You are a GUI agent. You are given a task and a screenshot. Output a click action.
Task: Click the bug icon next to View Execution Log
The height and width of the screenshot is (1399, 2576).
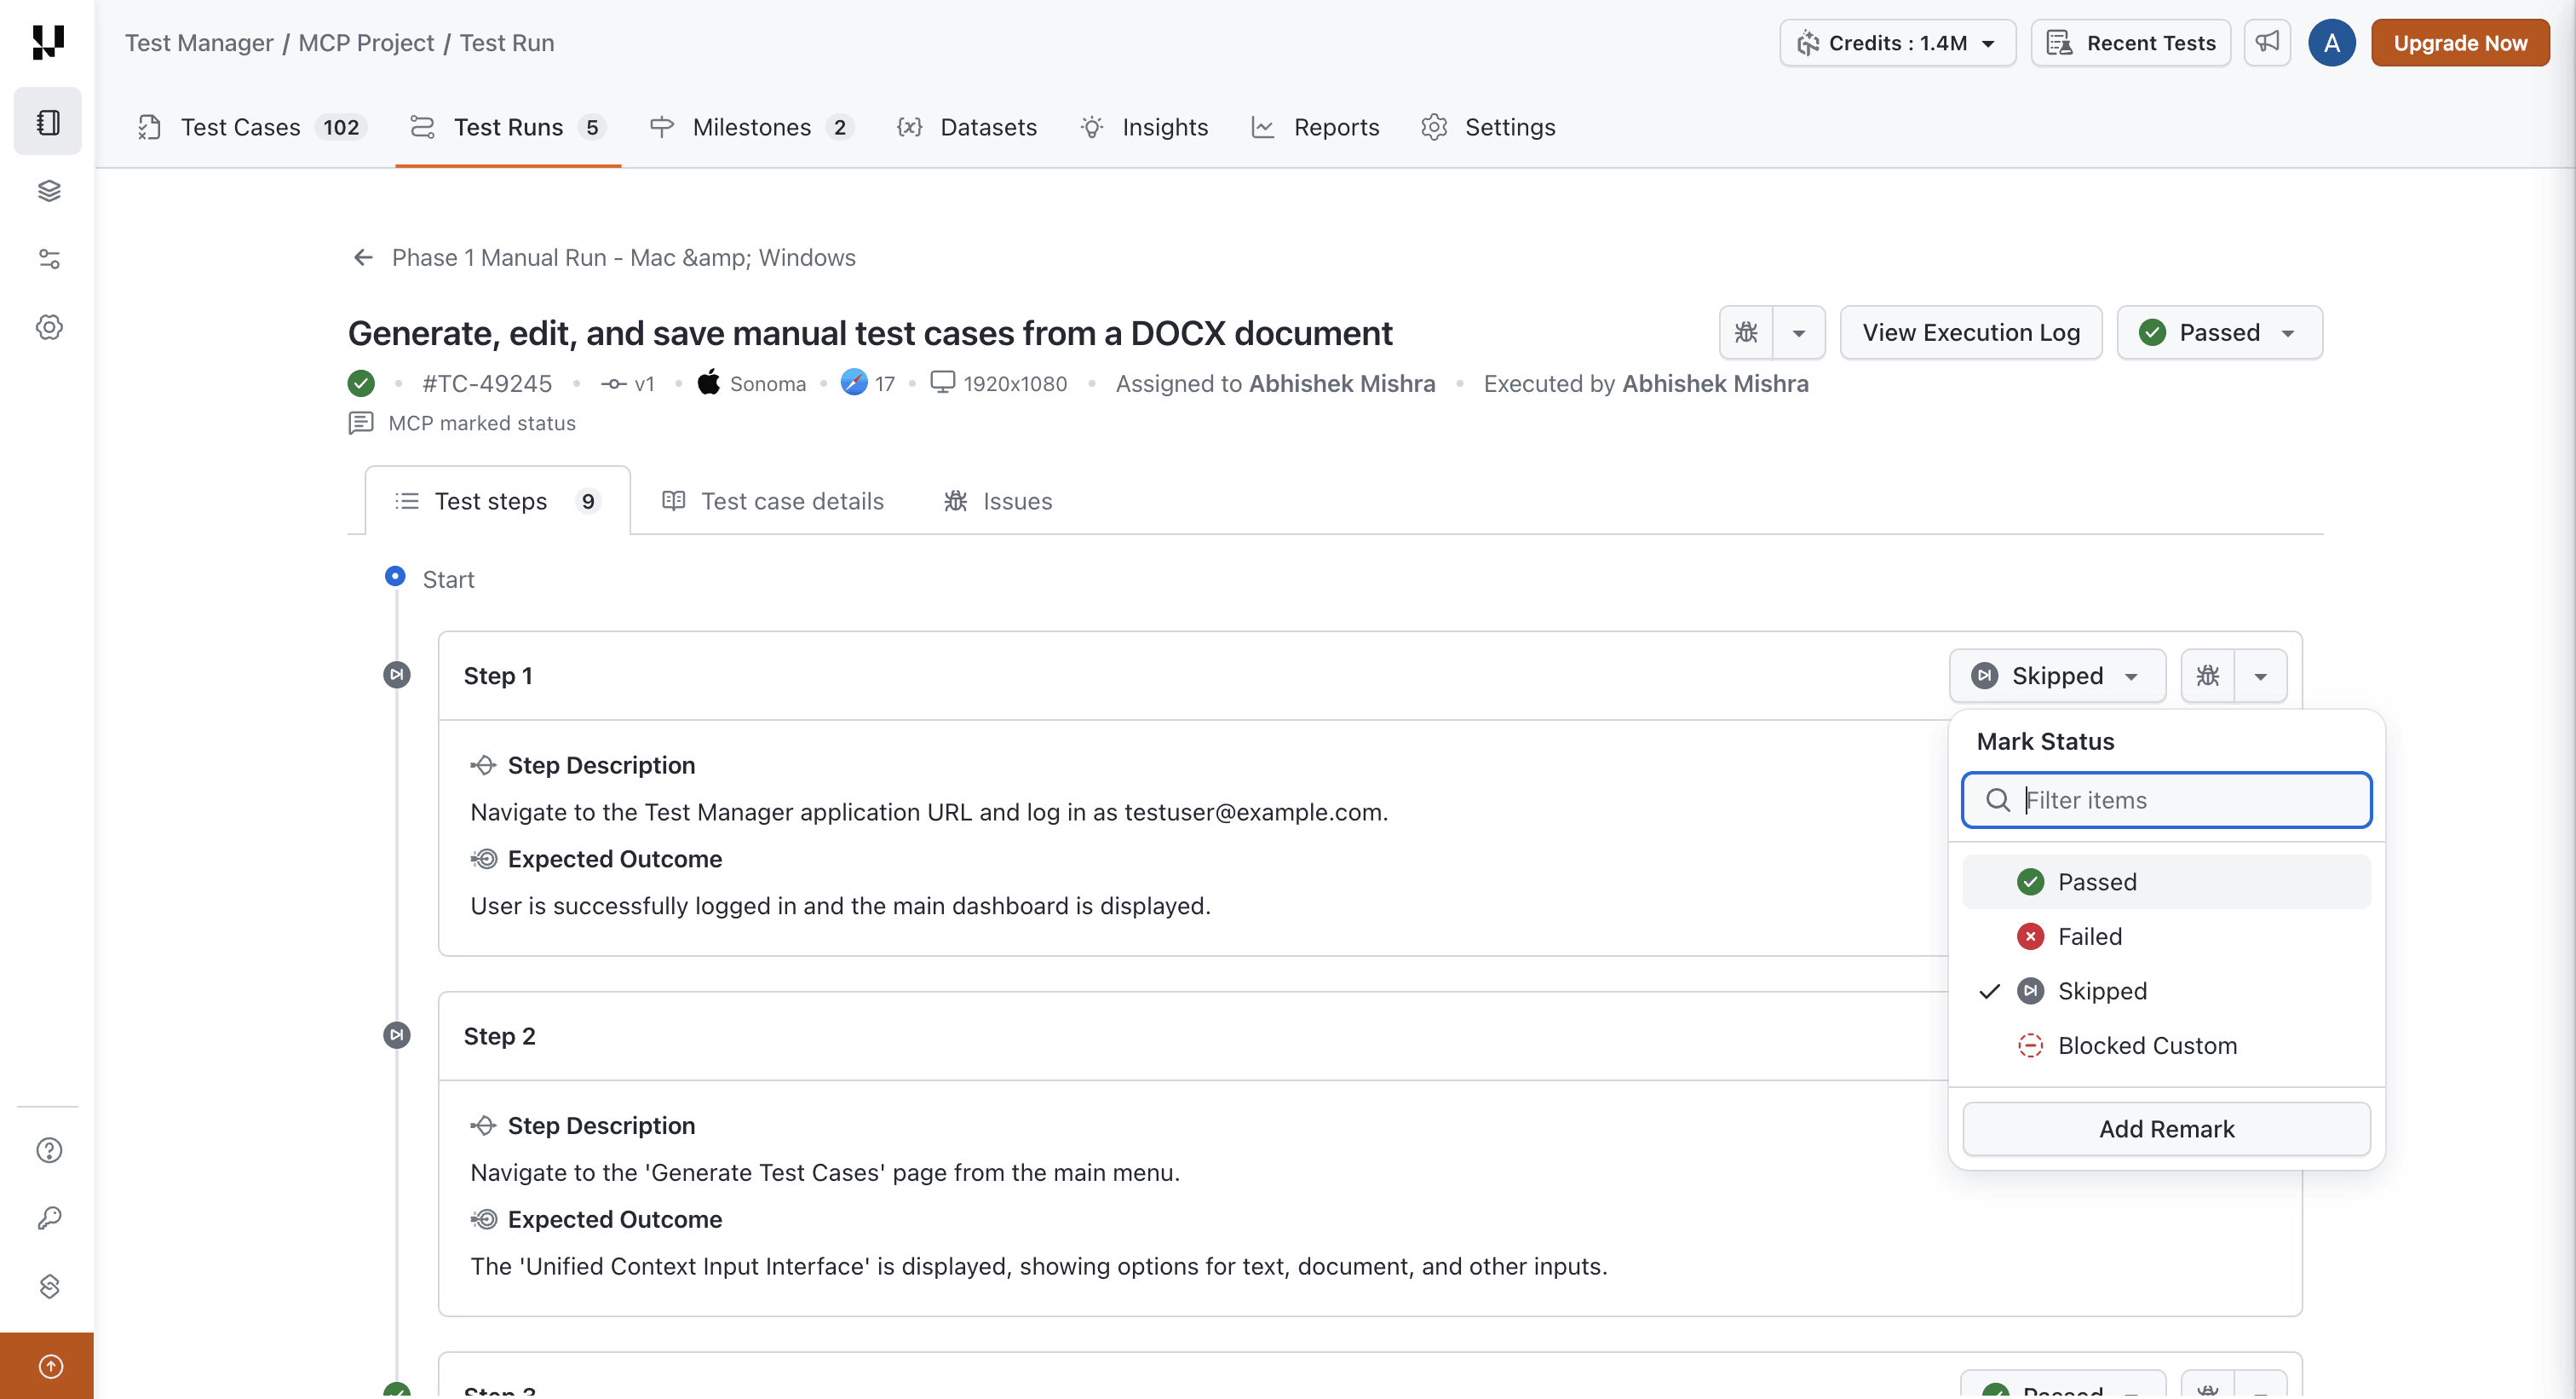click(1746, 332)
